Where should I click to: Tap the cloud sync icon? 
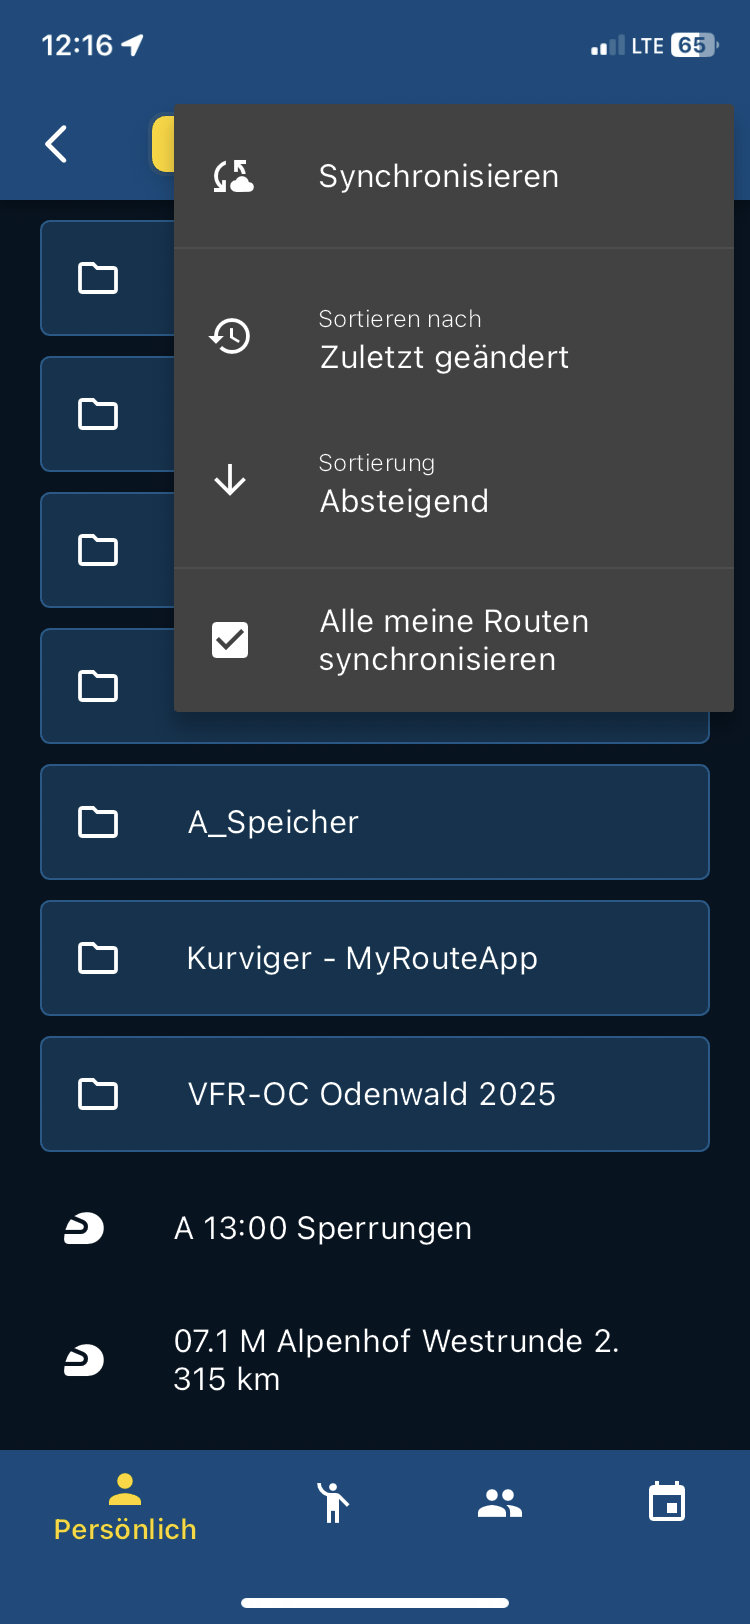(232, 176)
